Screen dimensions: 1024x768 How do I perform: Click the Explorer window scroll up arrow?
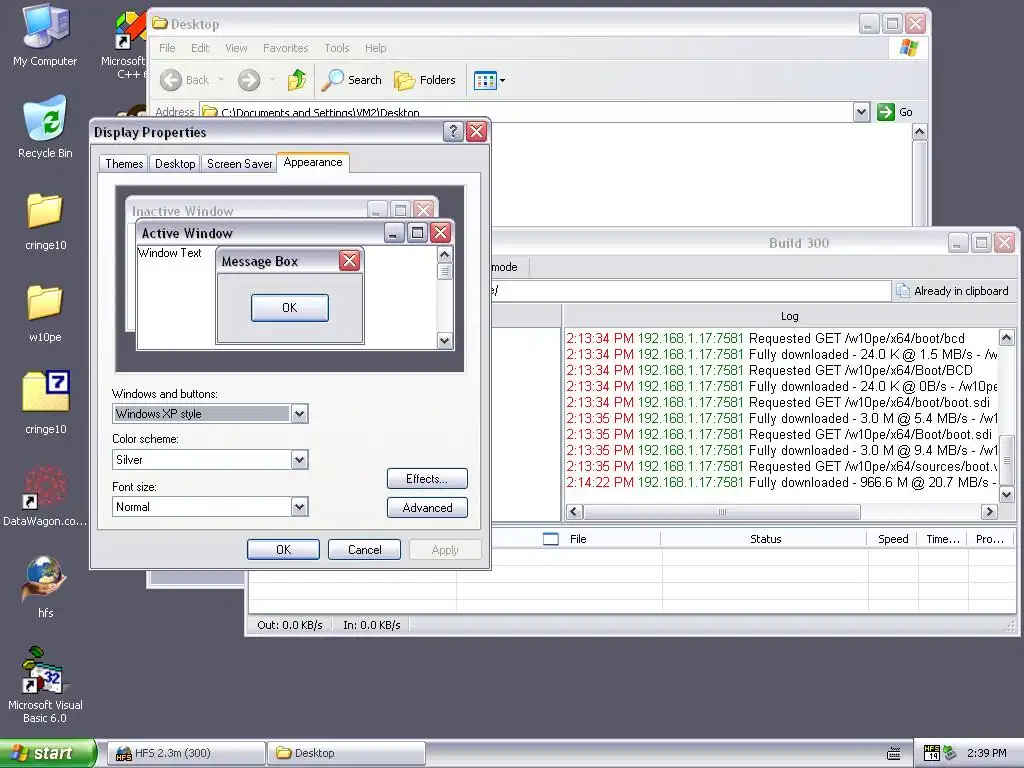(x=920, y=132)
